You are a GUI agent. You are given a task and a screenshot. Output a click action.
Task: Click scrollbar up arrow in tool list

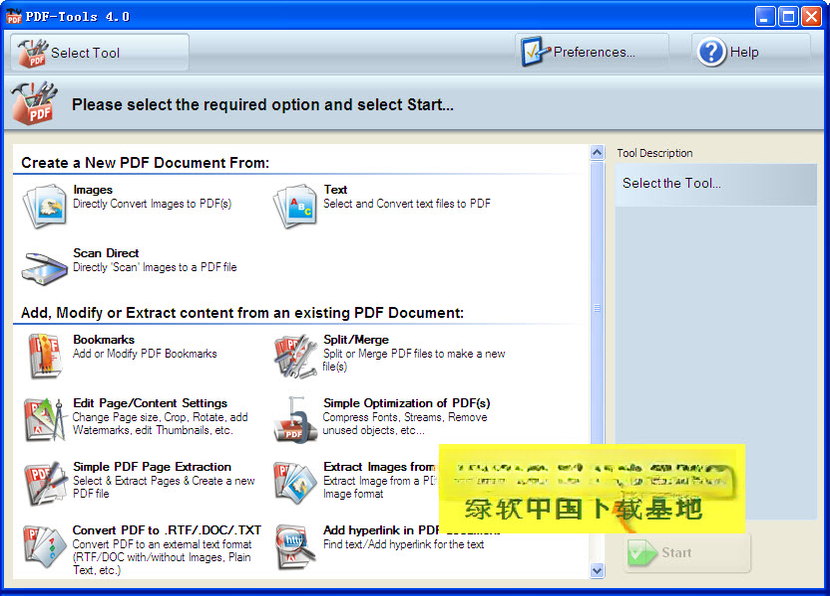click(597, 153)
